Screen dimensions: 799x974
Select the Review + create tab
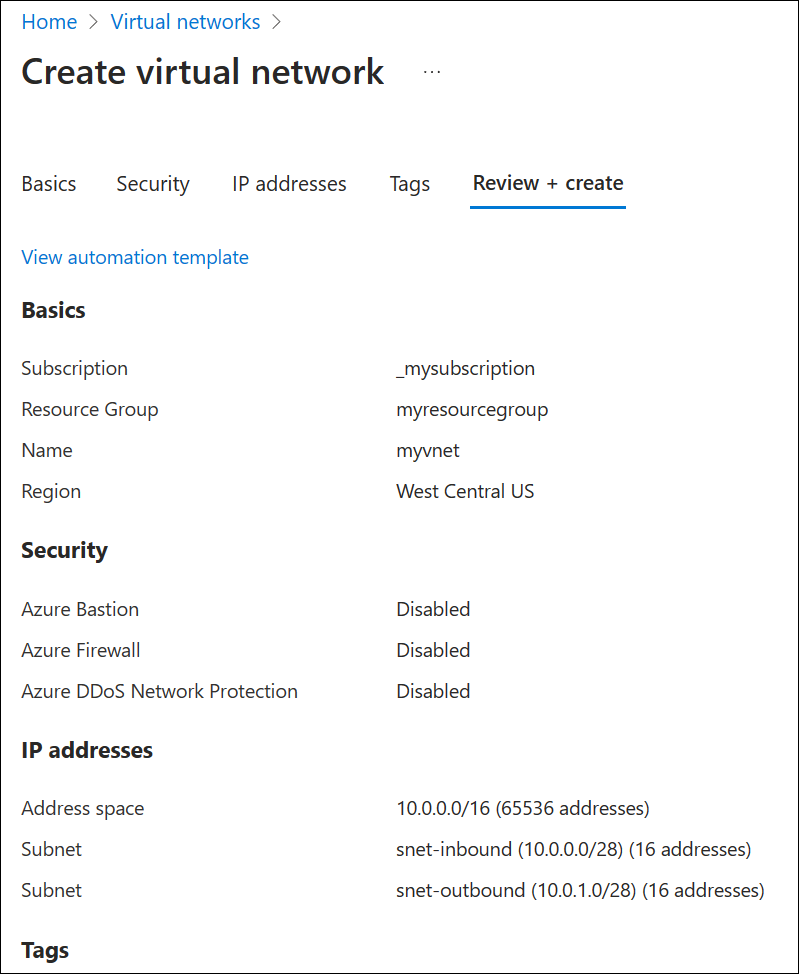(547, 183)
